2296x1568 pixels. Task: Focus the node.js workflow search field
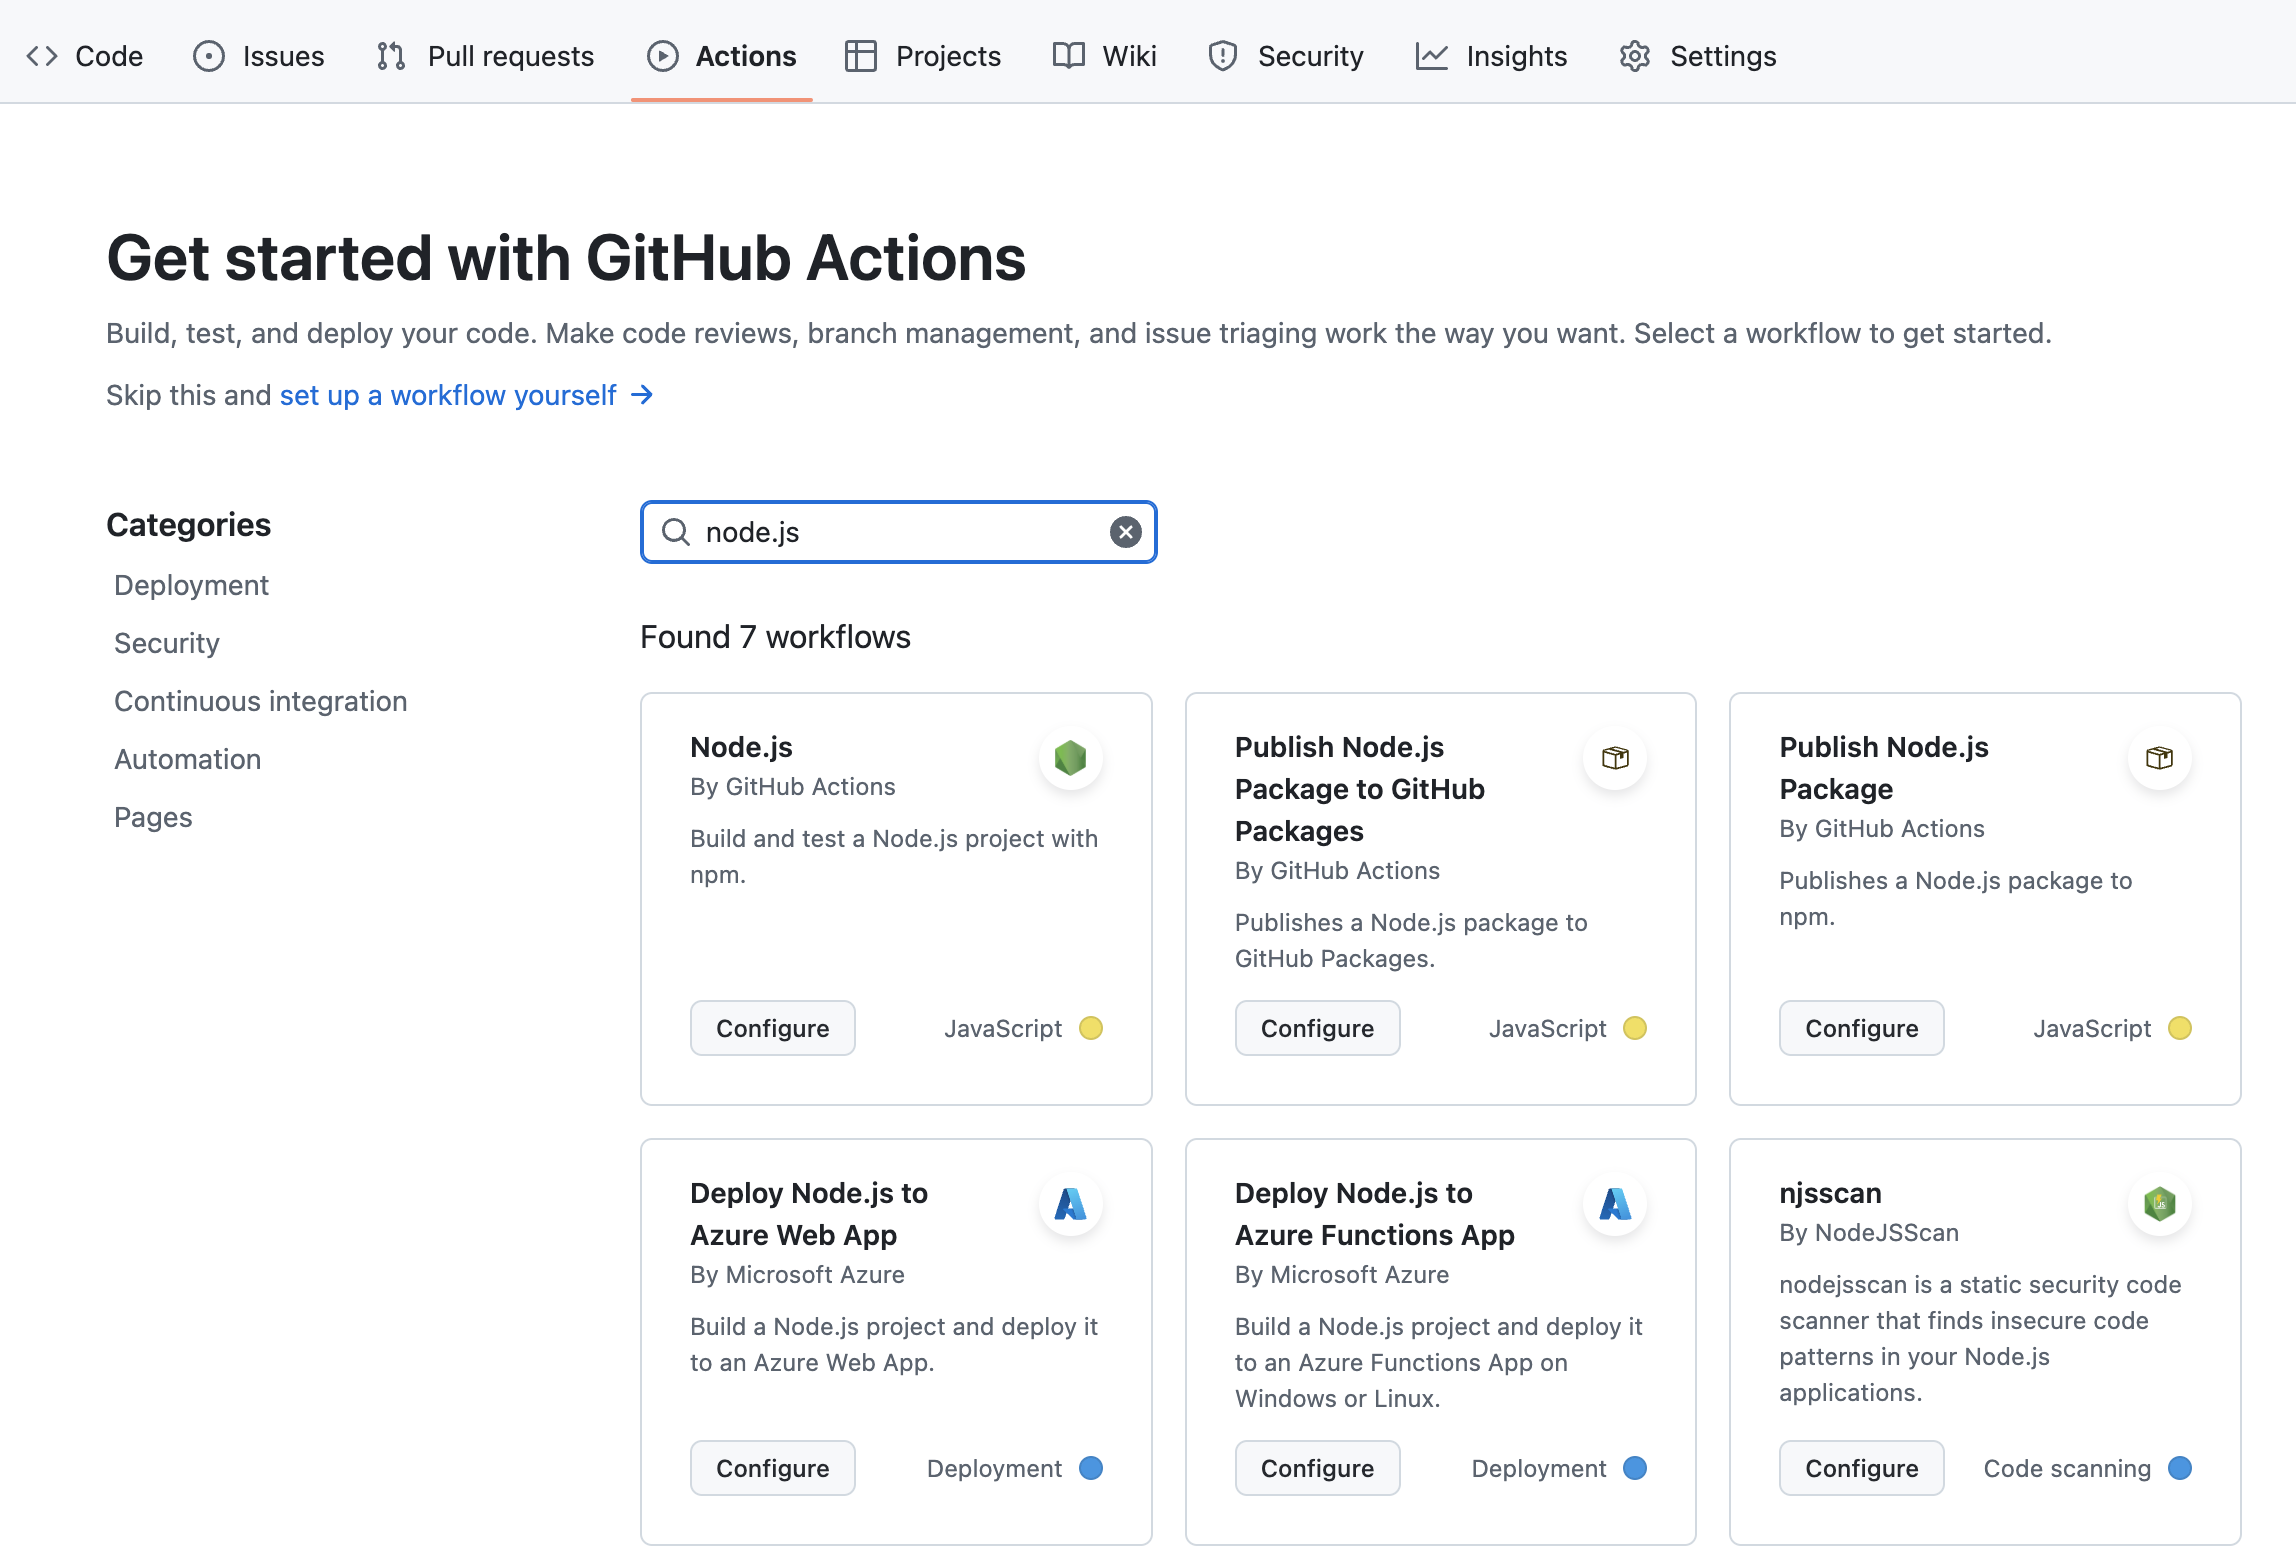point(900,532)
